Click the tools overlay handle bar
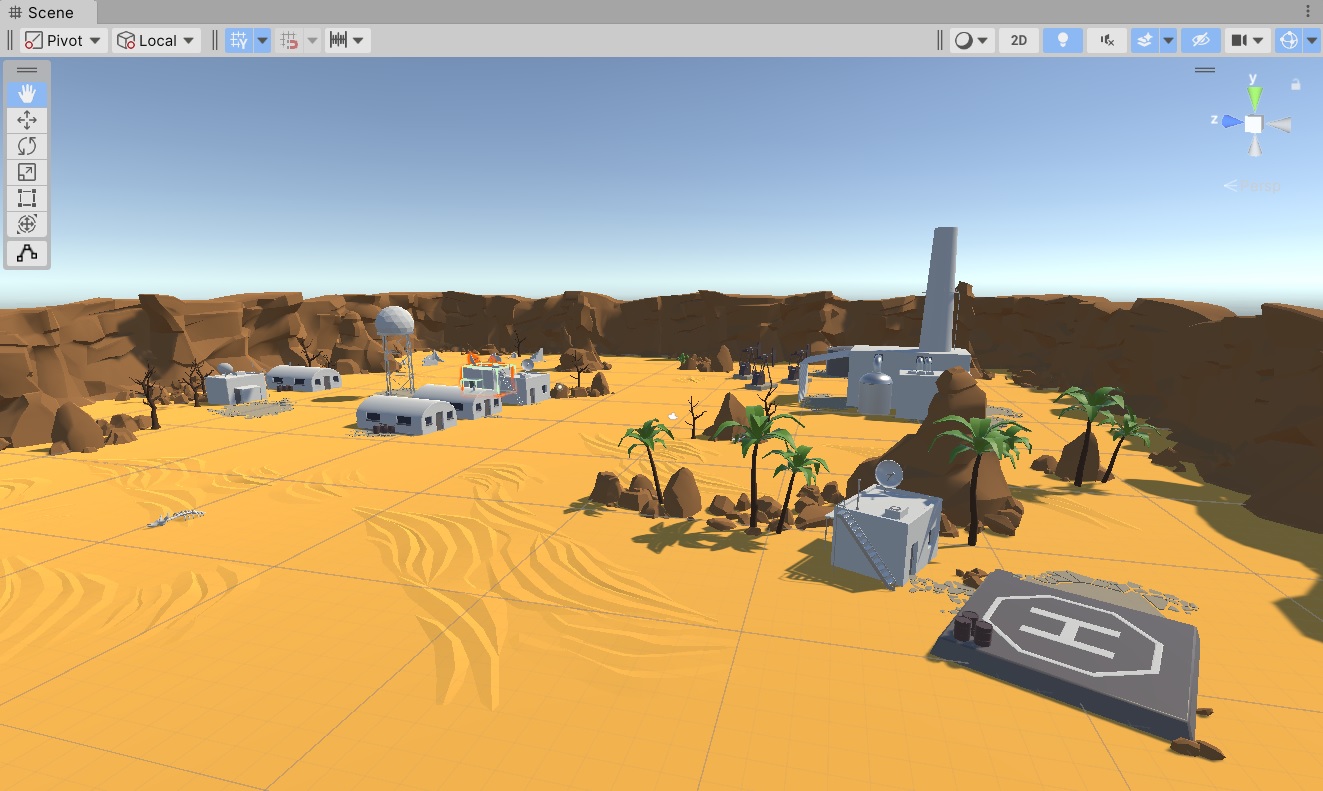The image size is (1323, 791). click(27, 70)
